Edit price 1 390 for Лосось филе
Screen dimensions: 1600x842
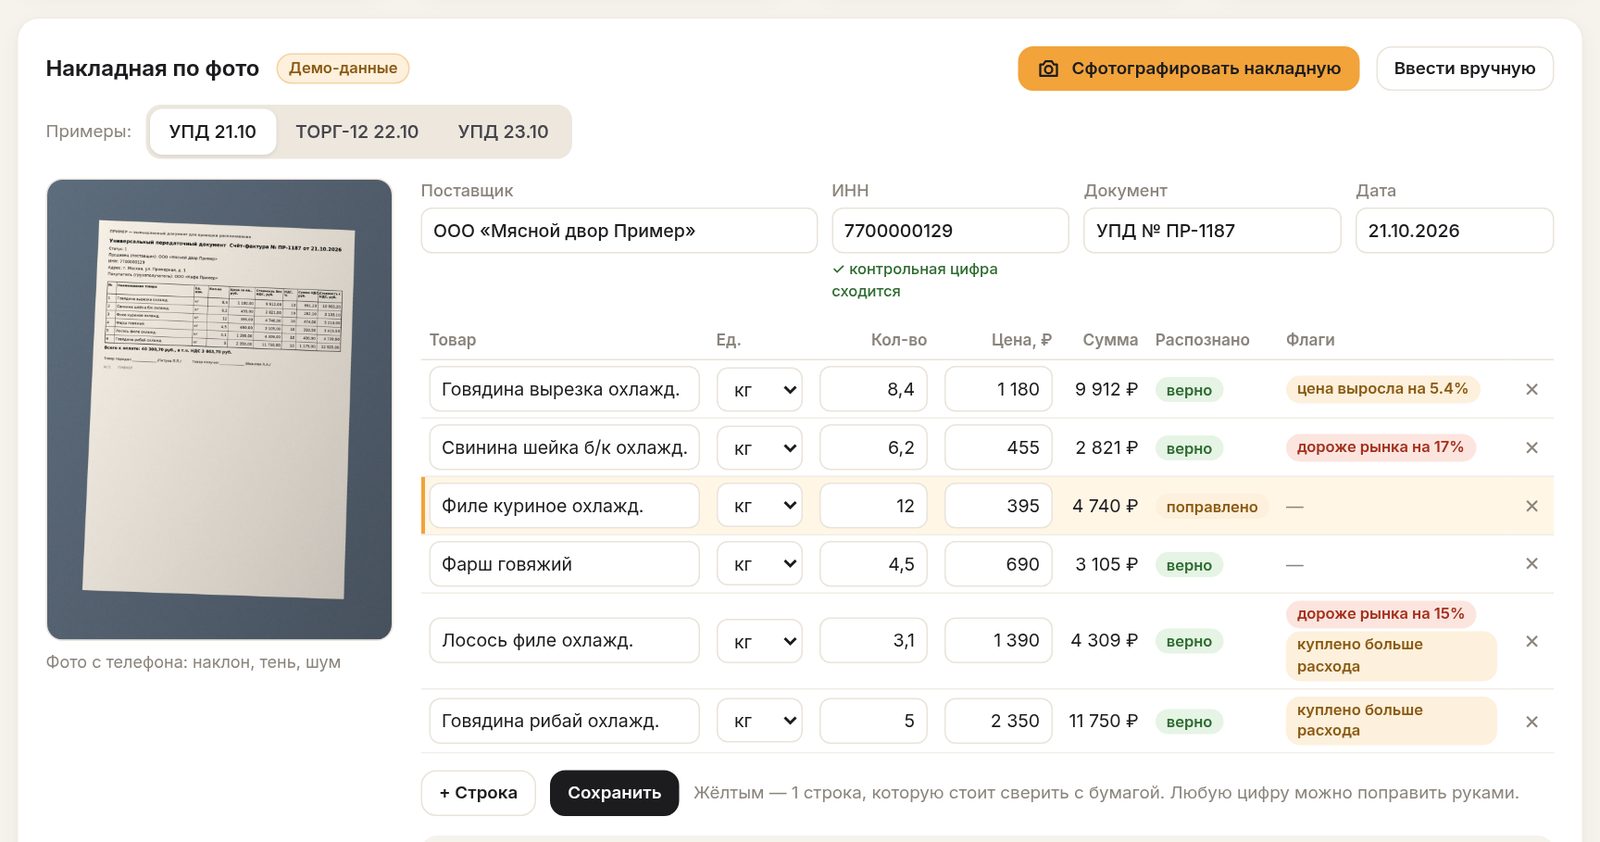(998, 641)
